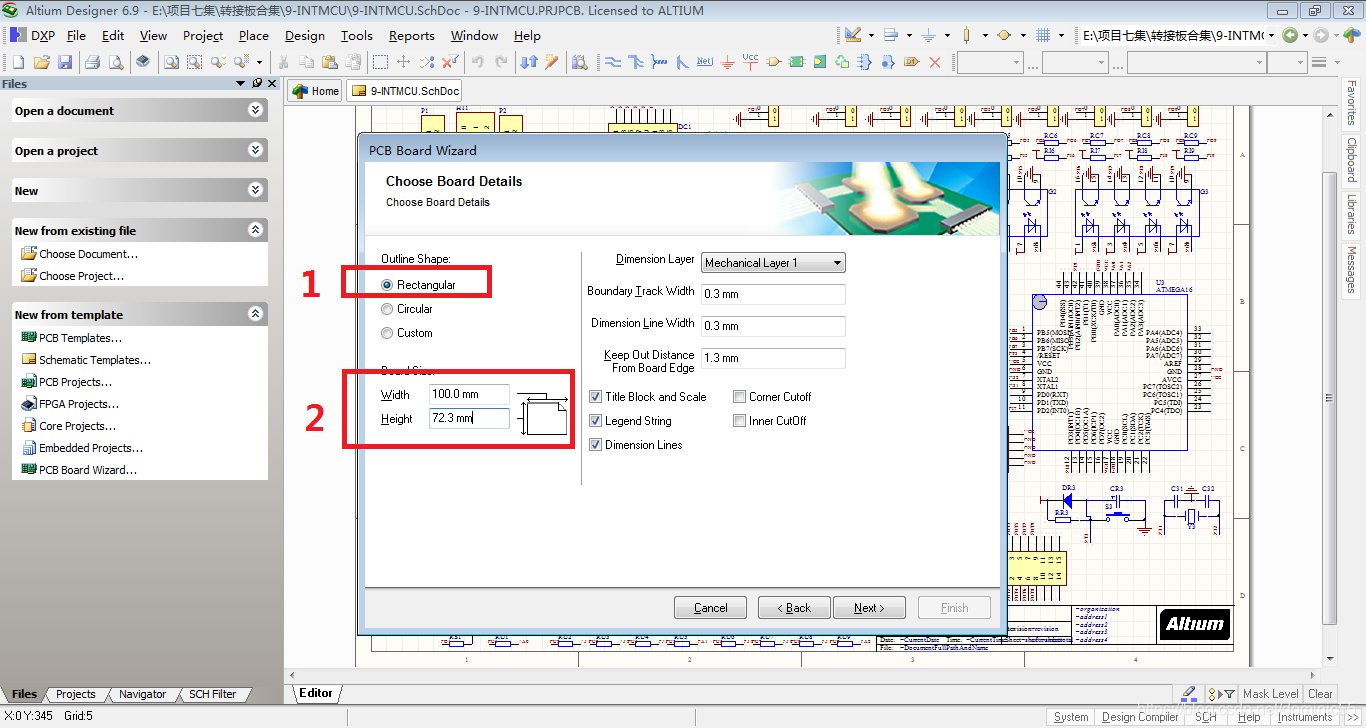
Task: Expand the Open a project section
Action: pos(256,150)
